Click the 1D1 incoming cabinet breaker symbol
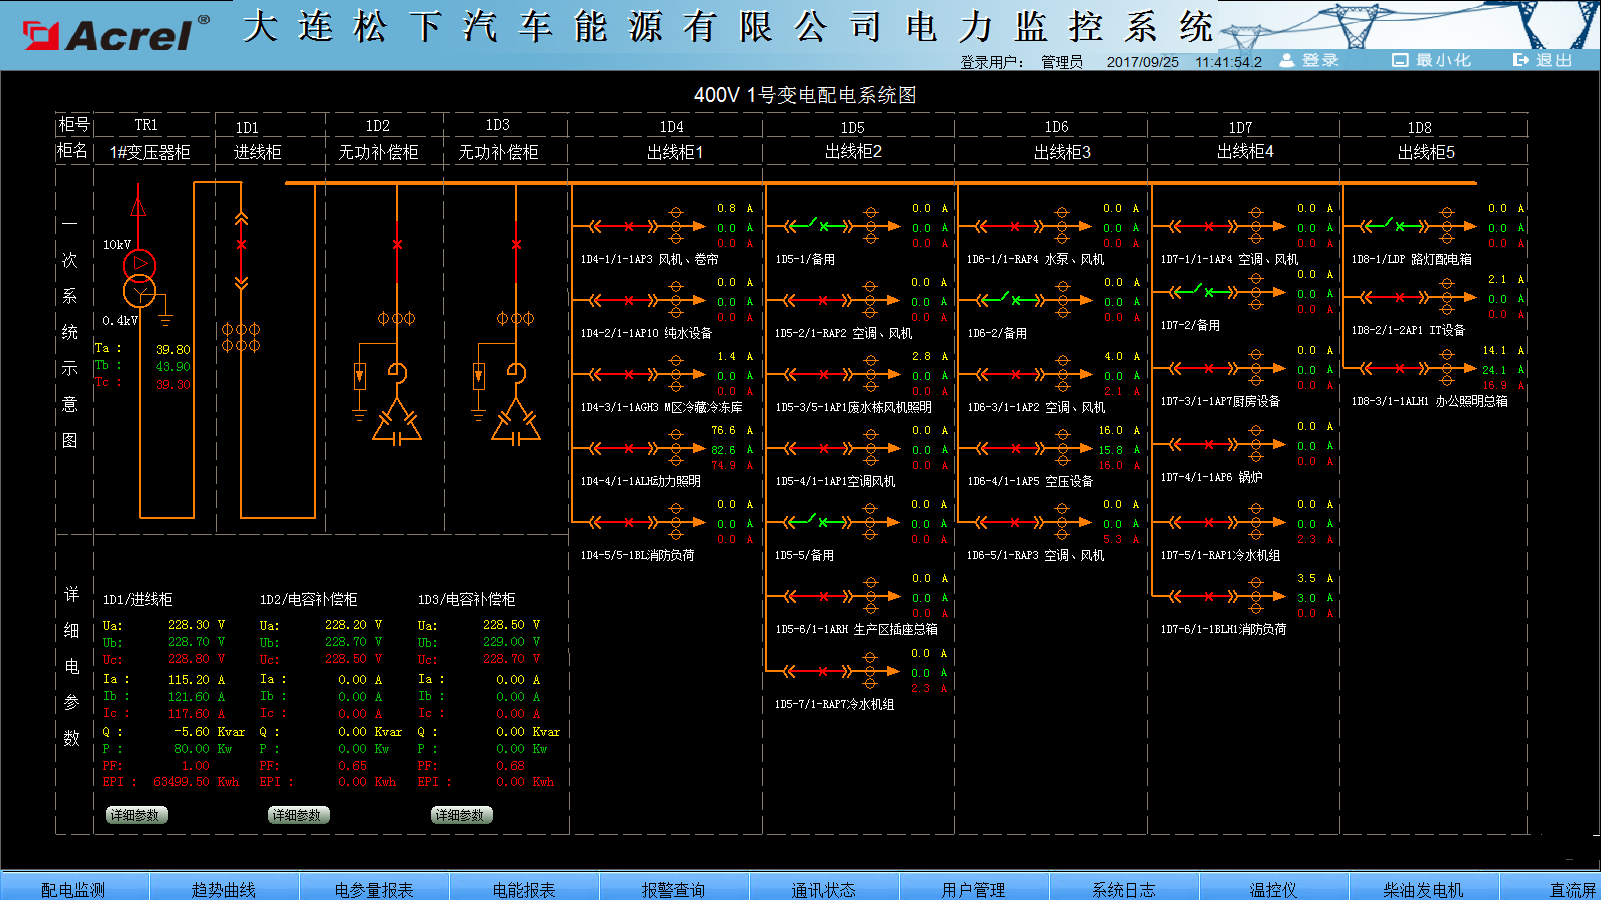The height and width of the screenshot is (900, 1601). pos(241,245)
